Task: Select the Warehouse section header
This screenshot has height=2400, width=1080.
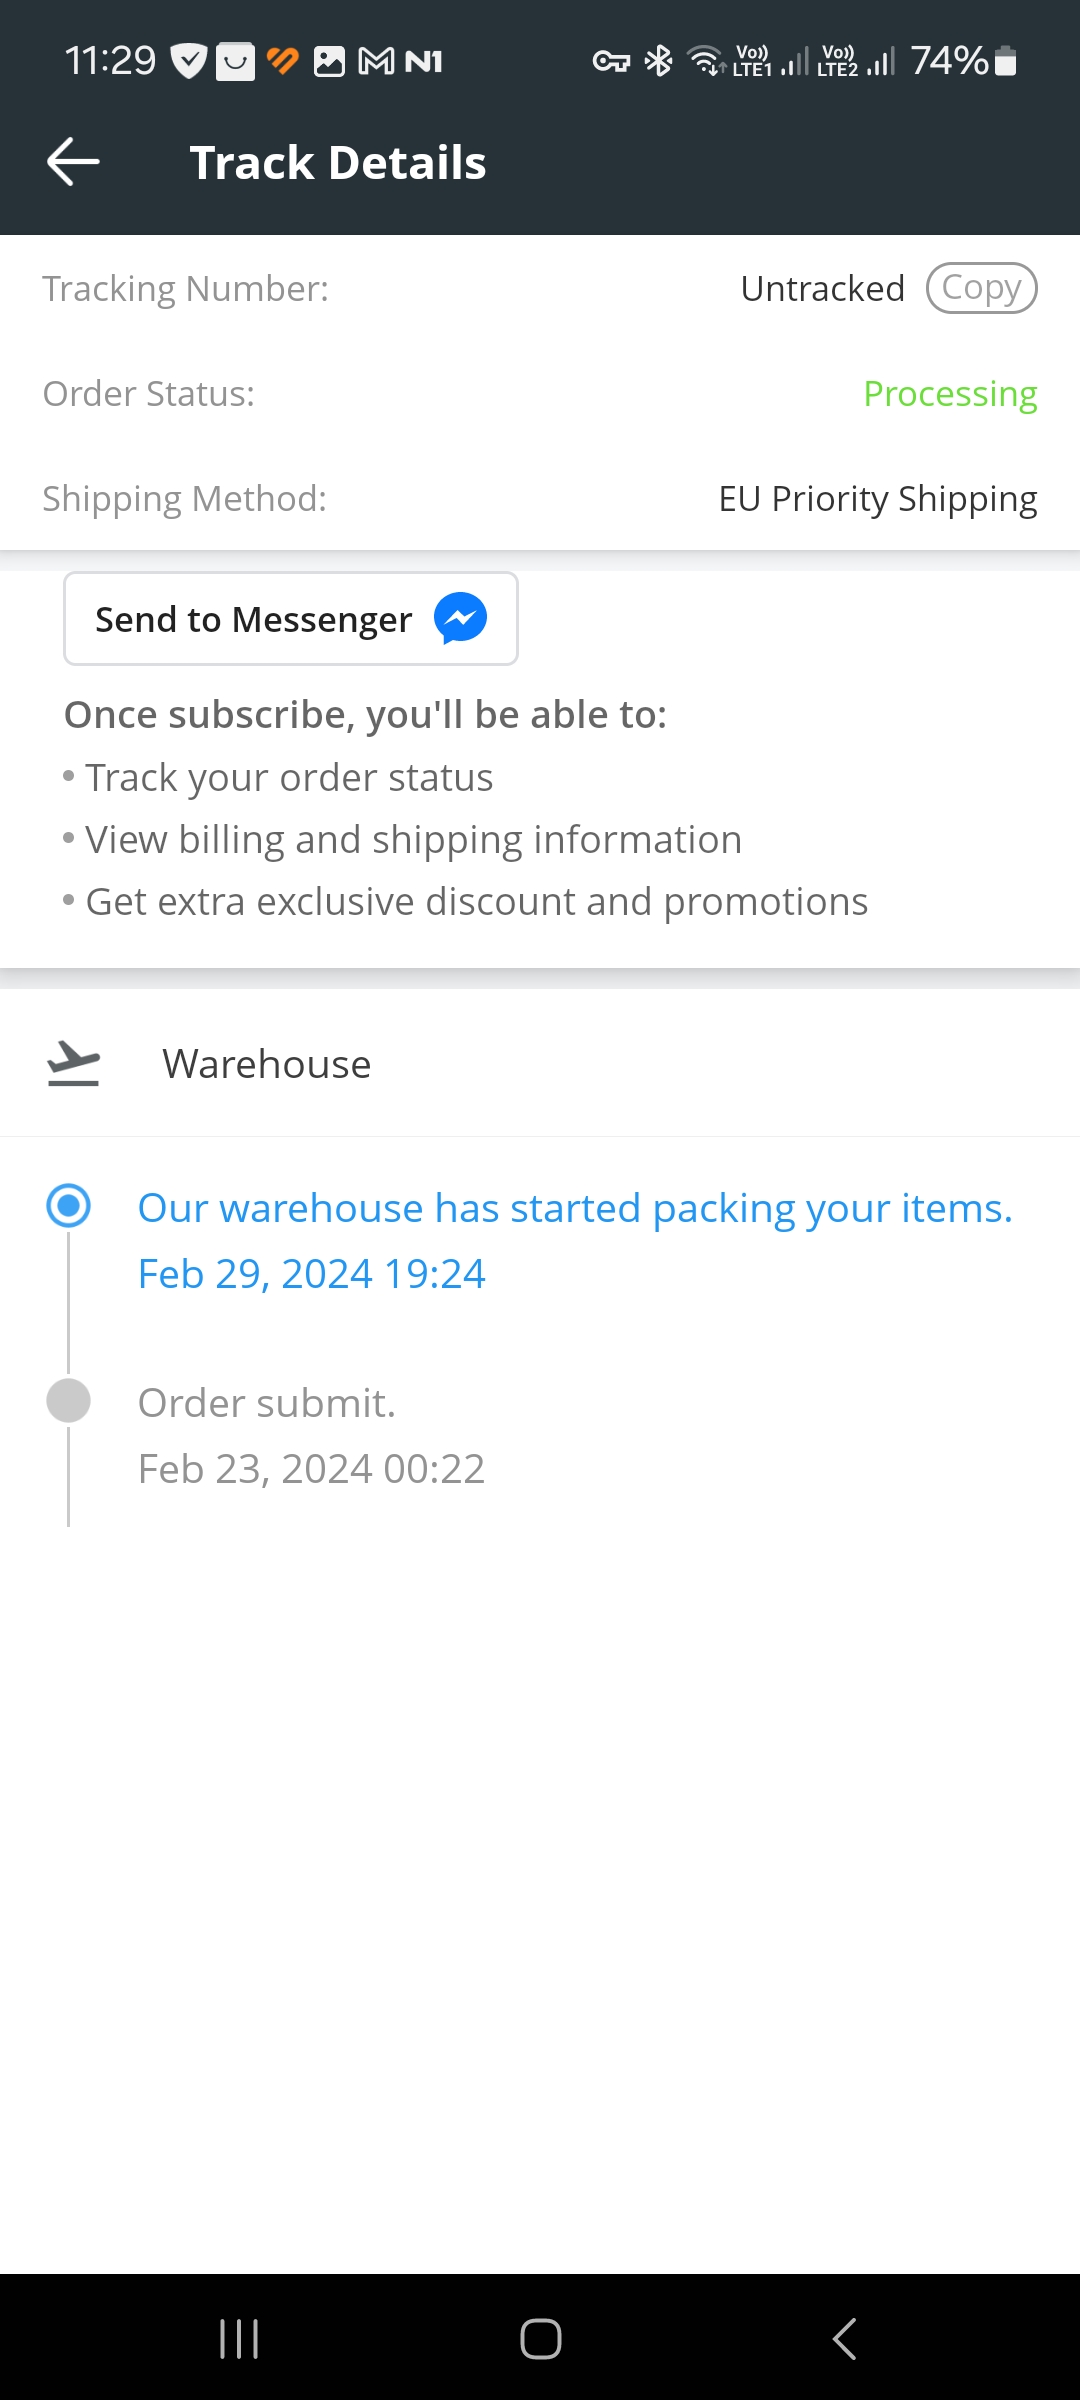Action: [540, 1063]
